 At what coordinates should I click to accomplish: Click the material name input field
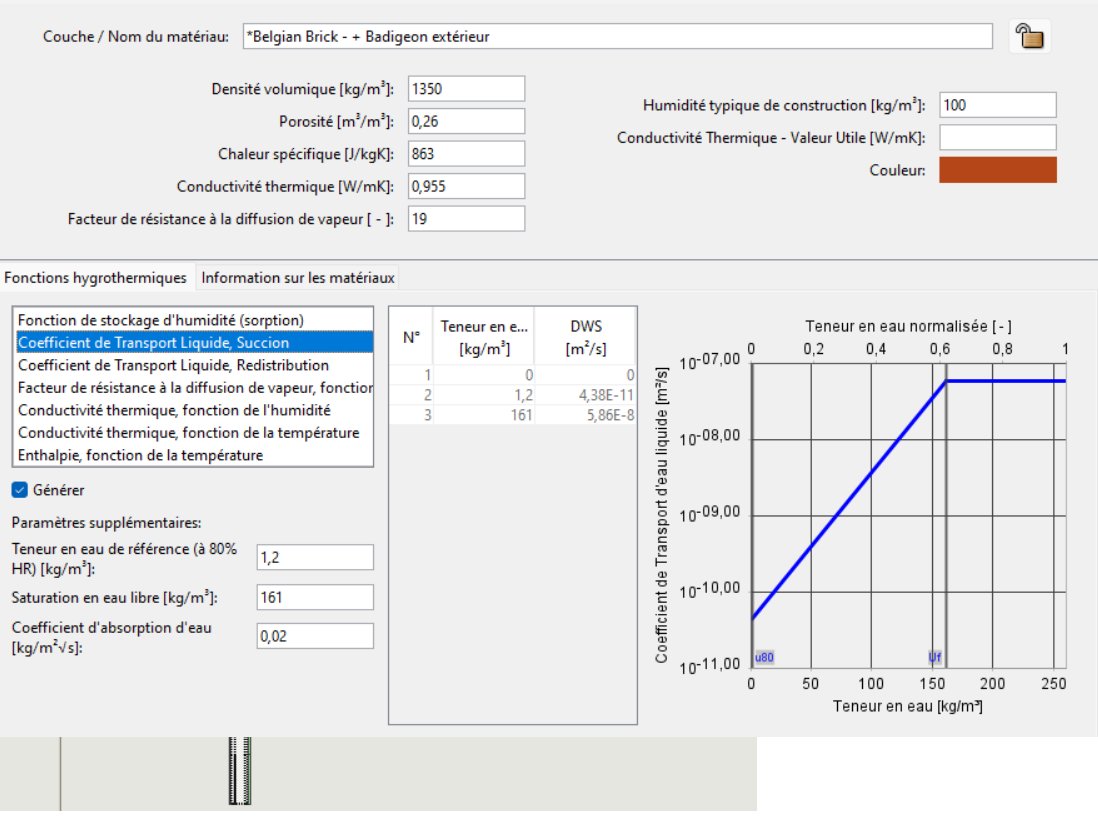click(x=617, y=37)
